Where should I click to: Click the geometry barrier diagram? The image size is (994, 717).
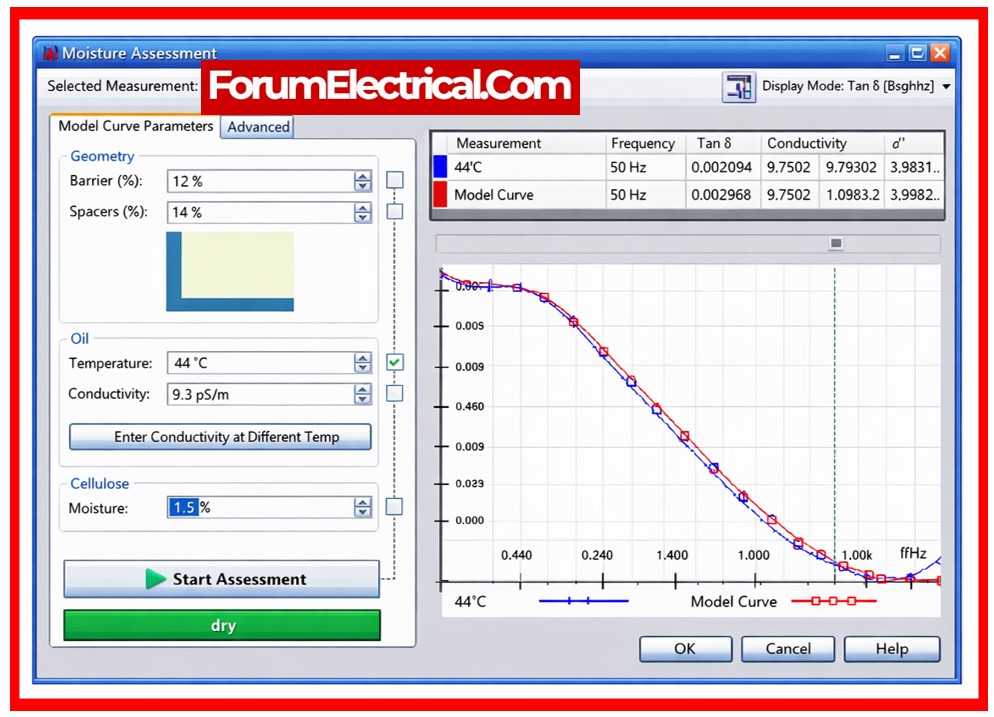[x=230, y=271]
